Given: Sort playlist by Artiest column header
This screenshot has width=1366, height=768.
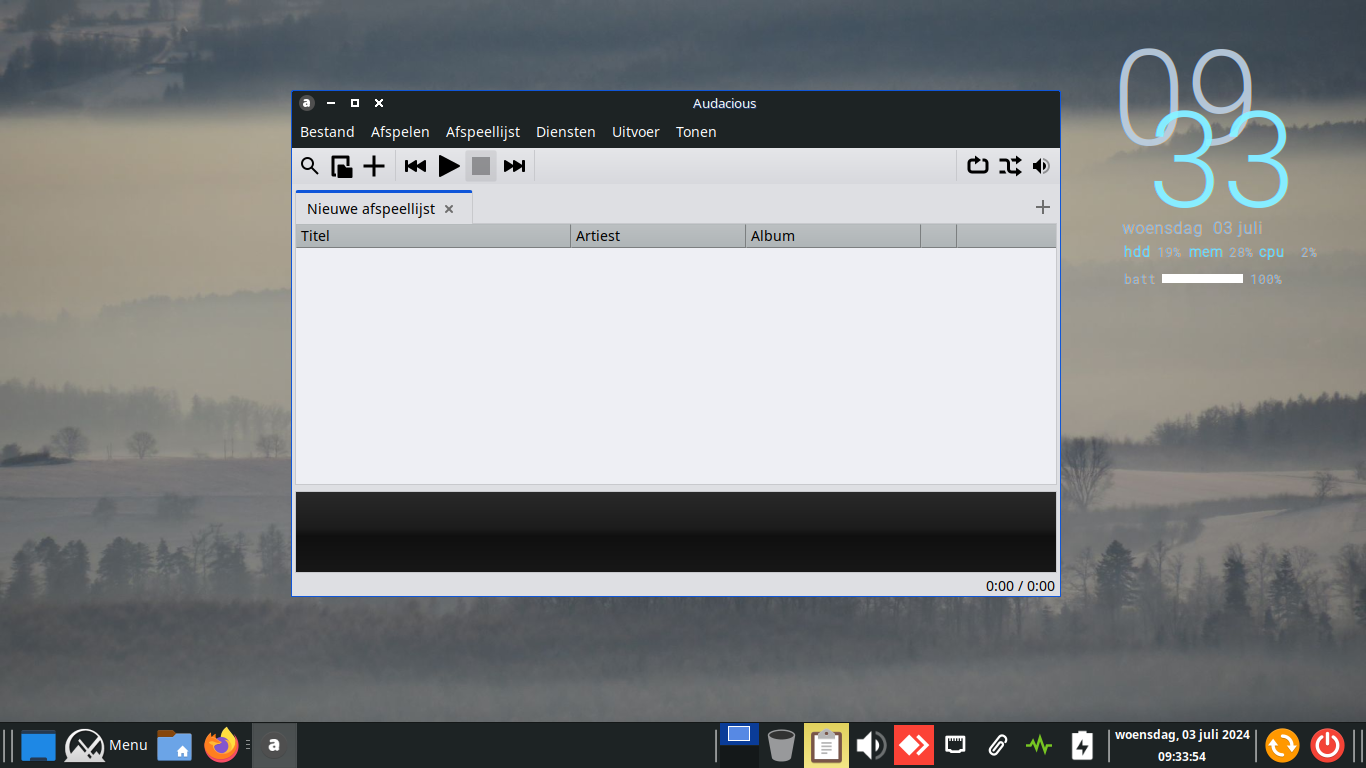Looking at the screenshot, I should (657, 236).
